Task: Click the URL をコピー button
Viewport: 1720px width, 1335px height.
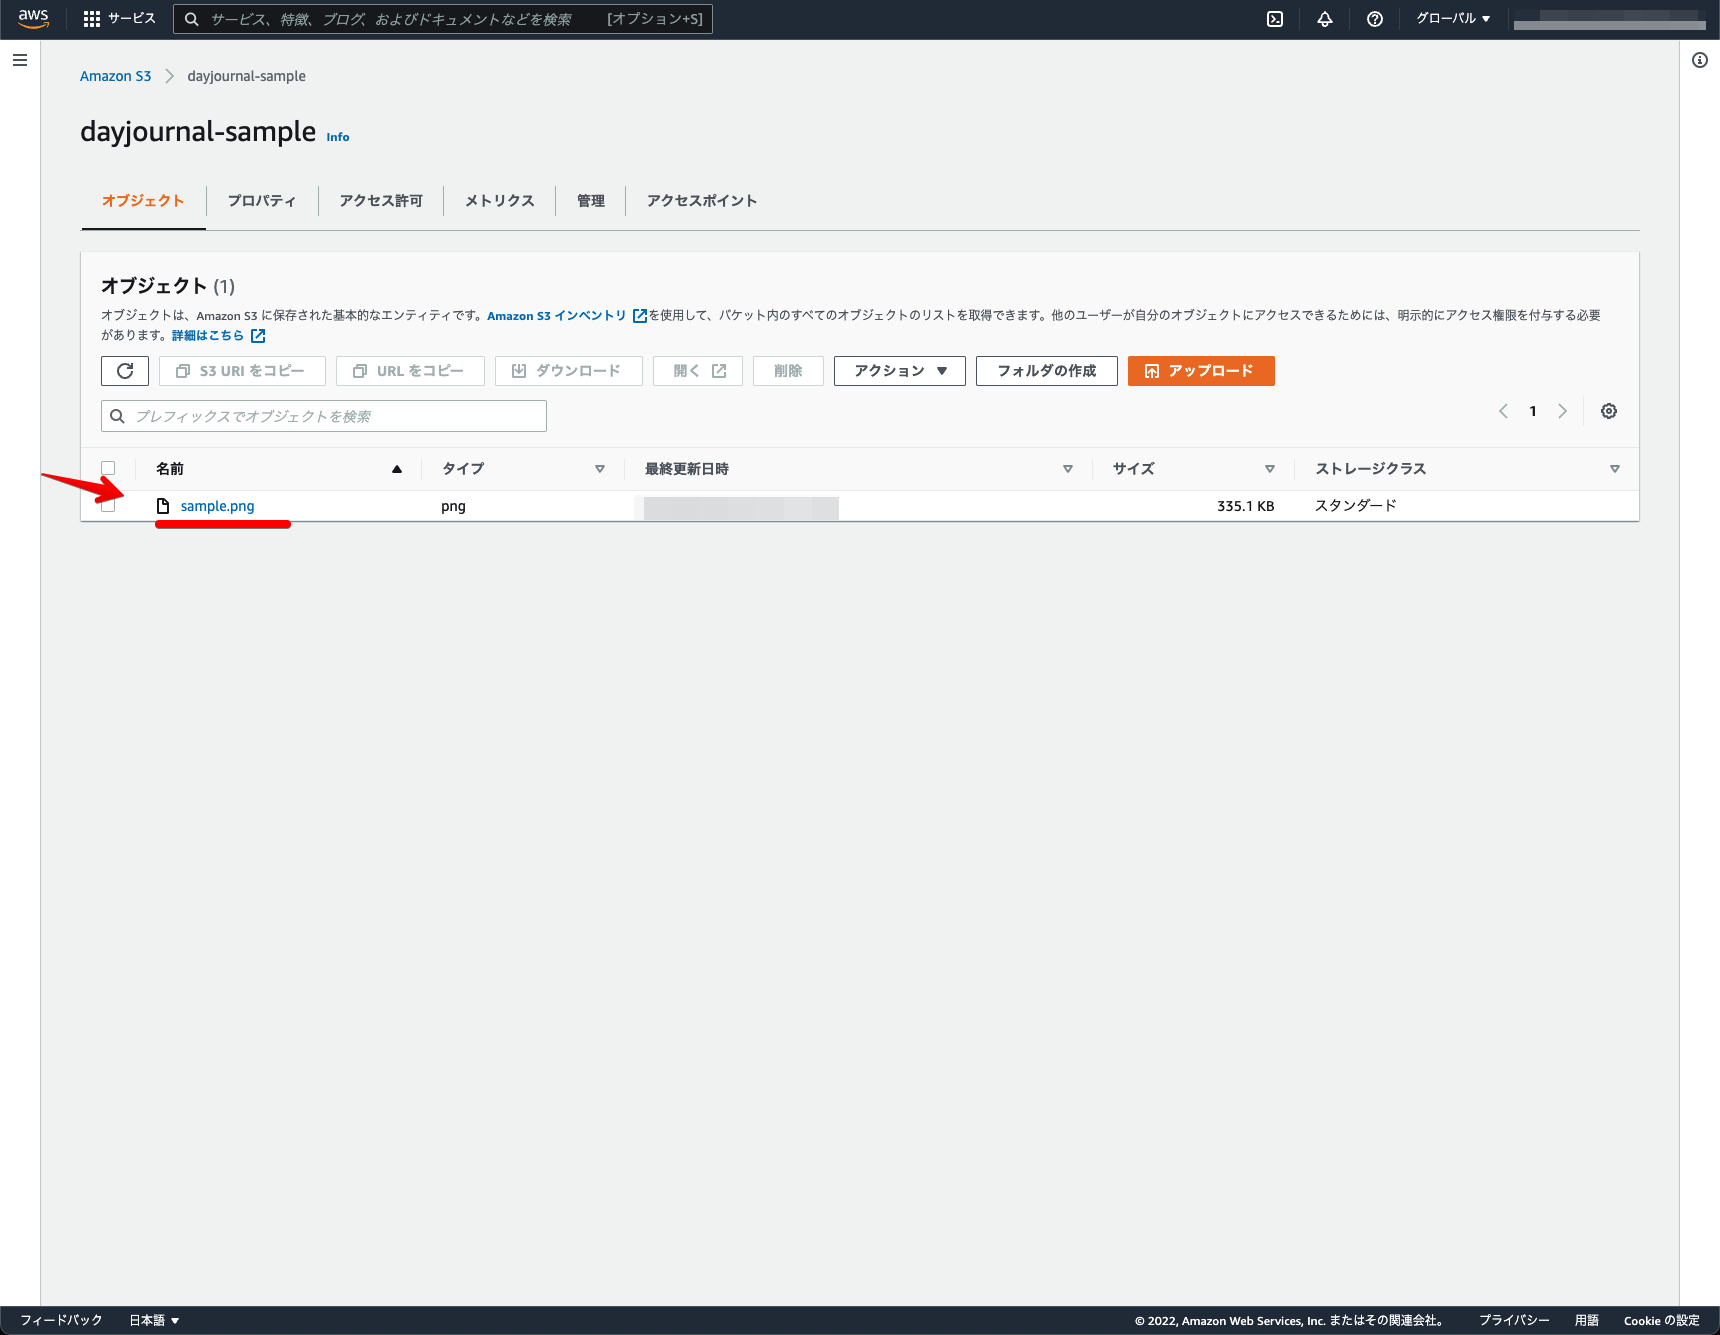Action: 410,371
